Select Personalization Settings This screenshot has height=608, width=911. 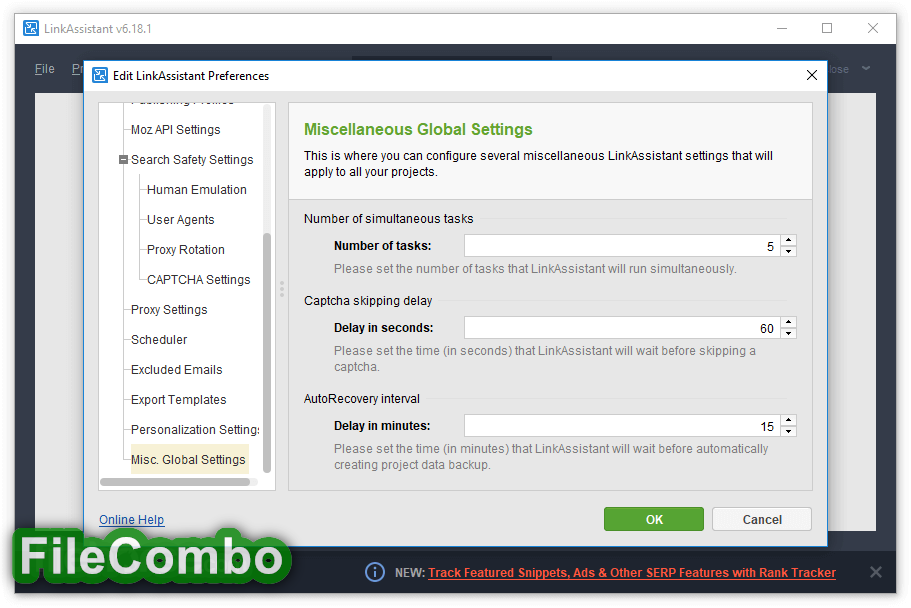[x=195, y=430]
